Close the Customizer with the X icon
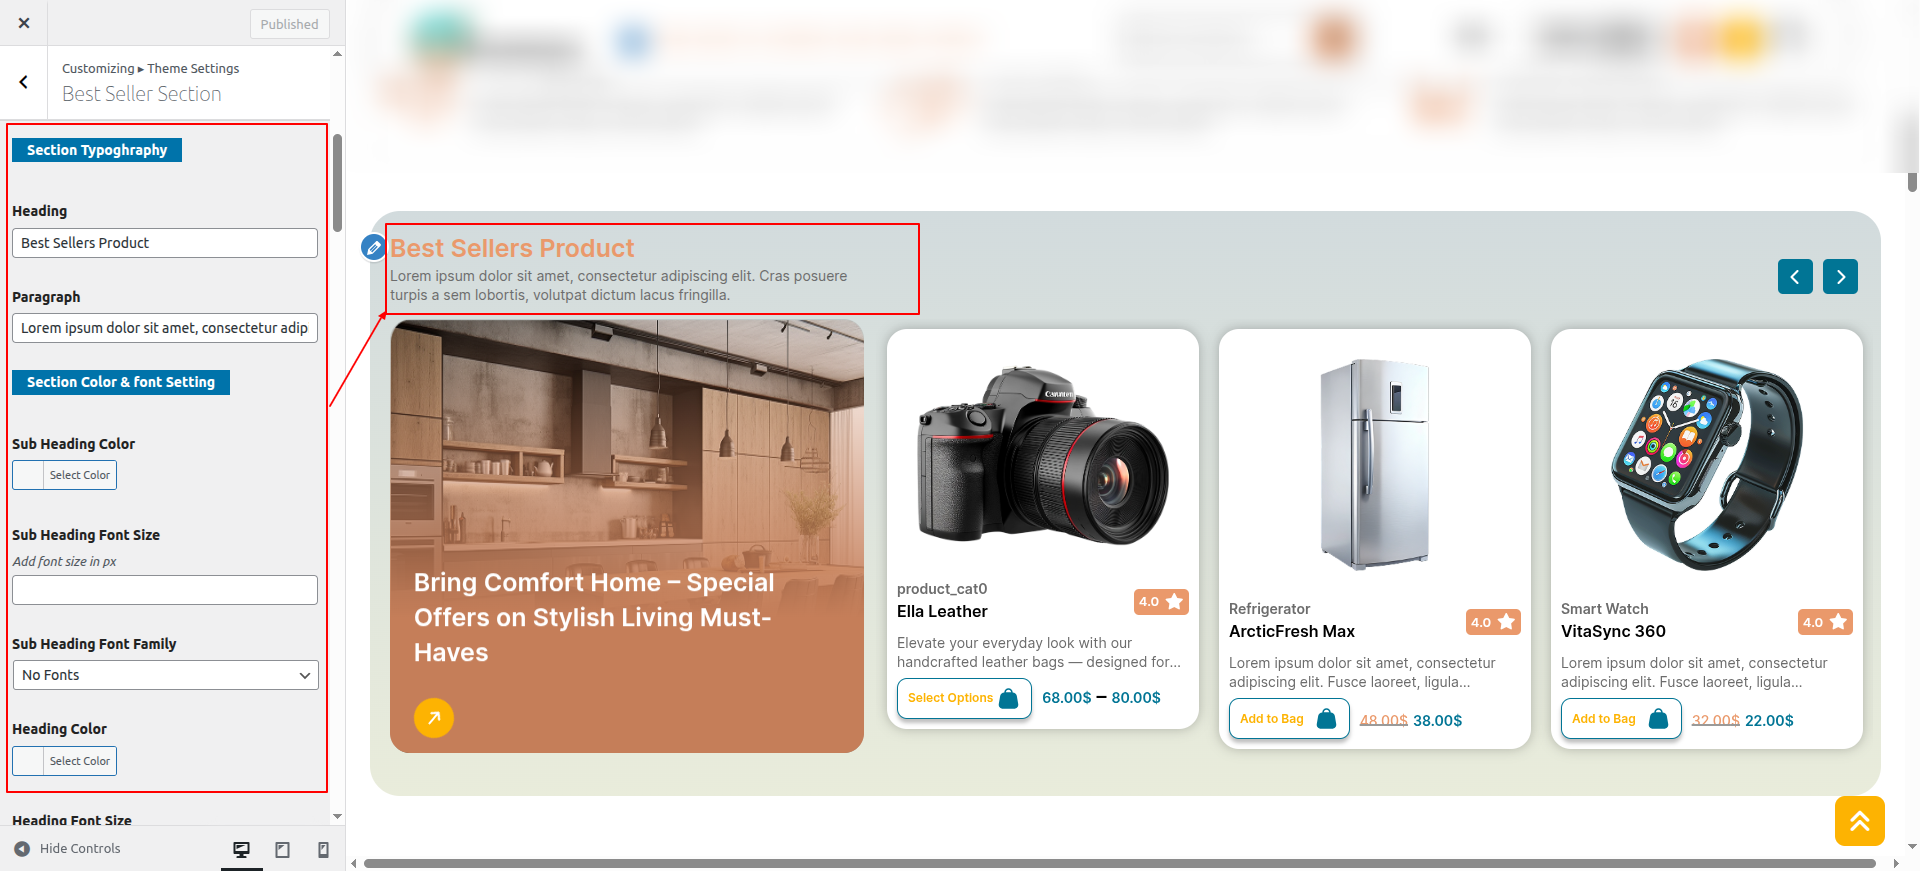This screenshot has height=871, width=1920. pos(24,23)
